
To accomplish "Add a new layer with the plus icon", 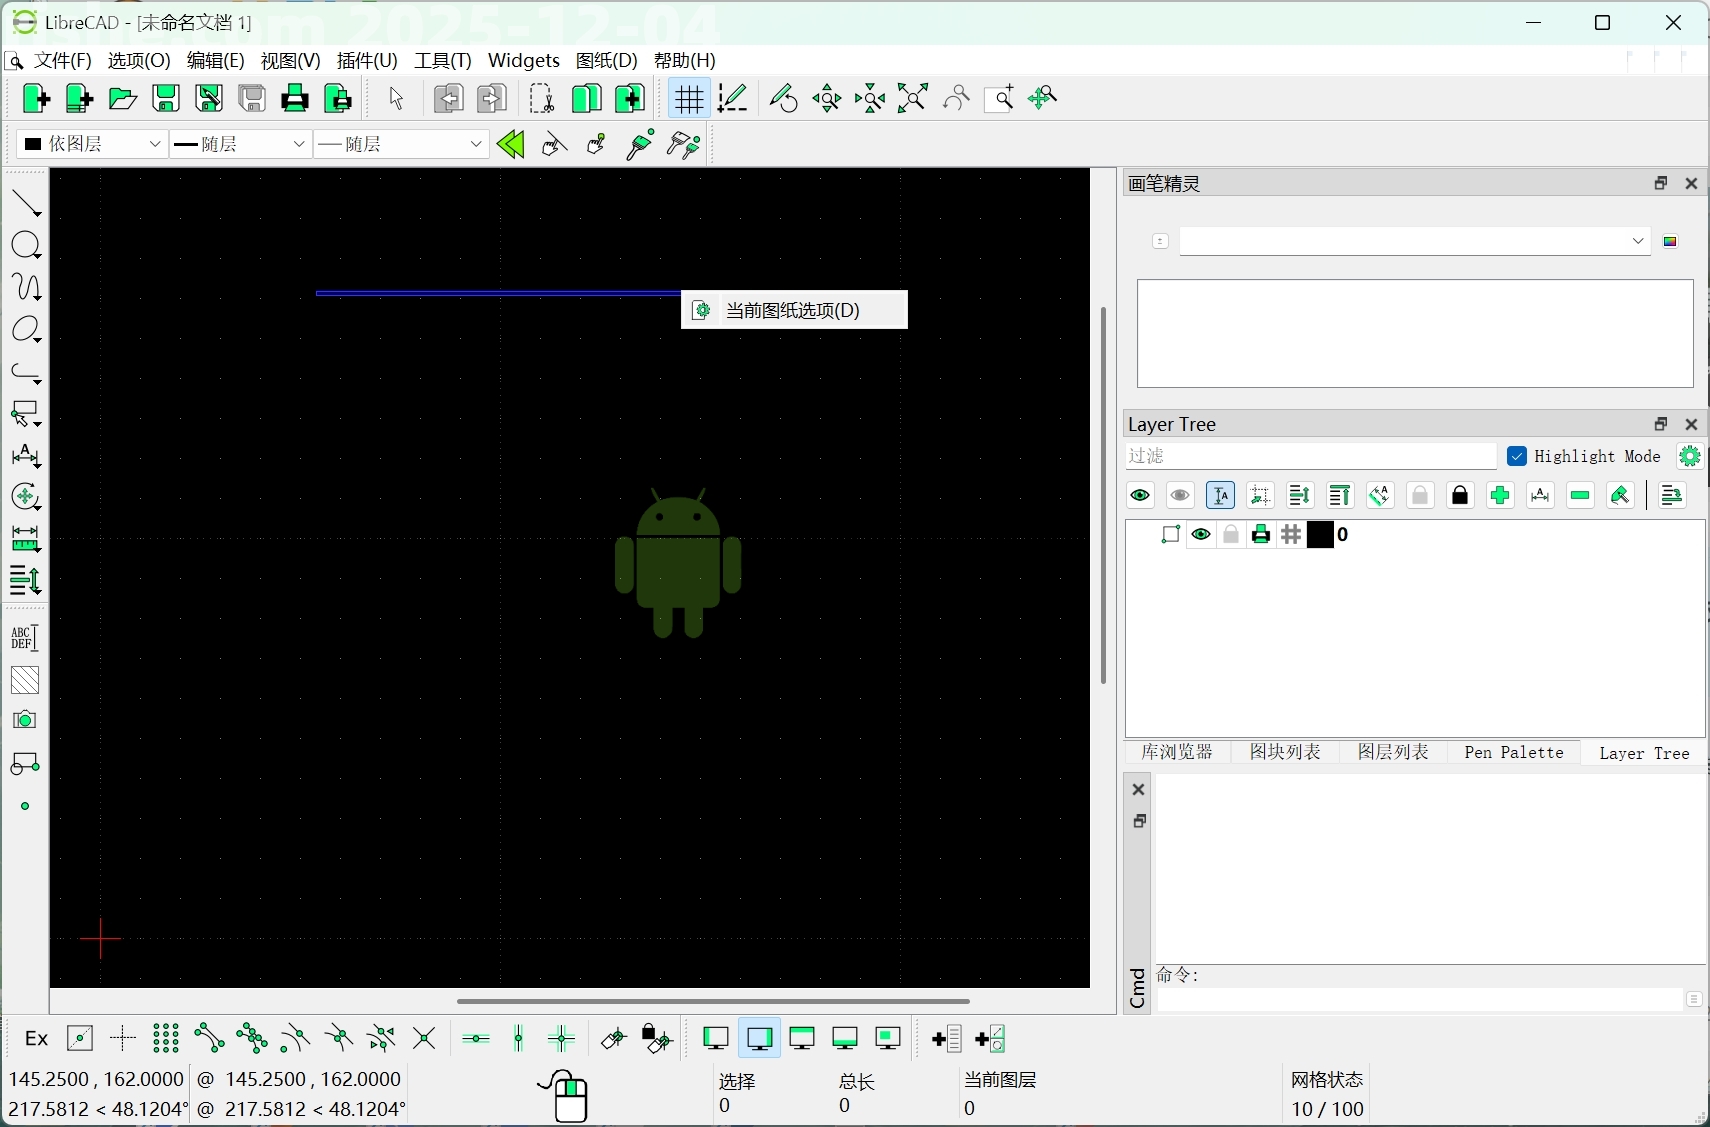I will (x=1500, y=496).
